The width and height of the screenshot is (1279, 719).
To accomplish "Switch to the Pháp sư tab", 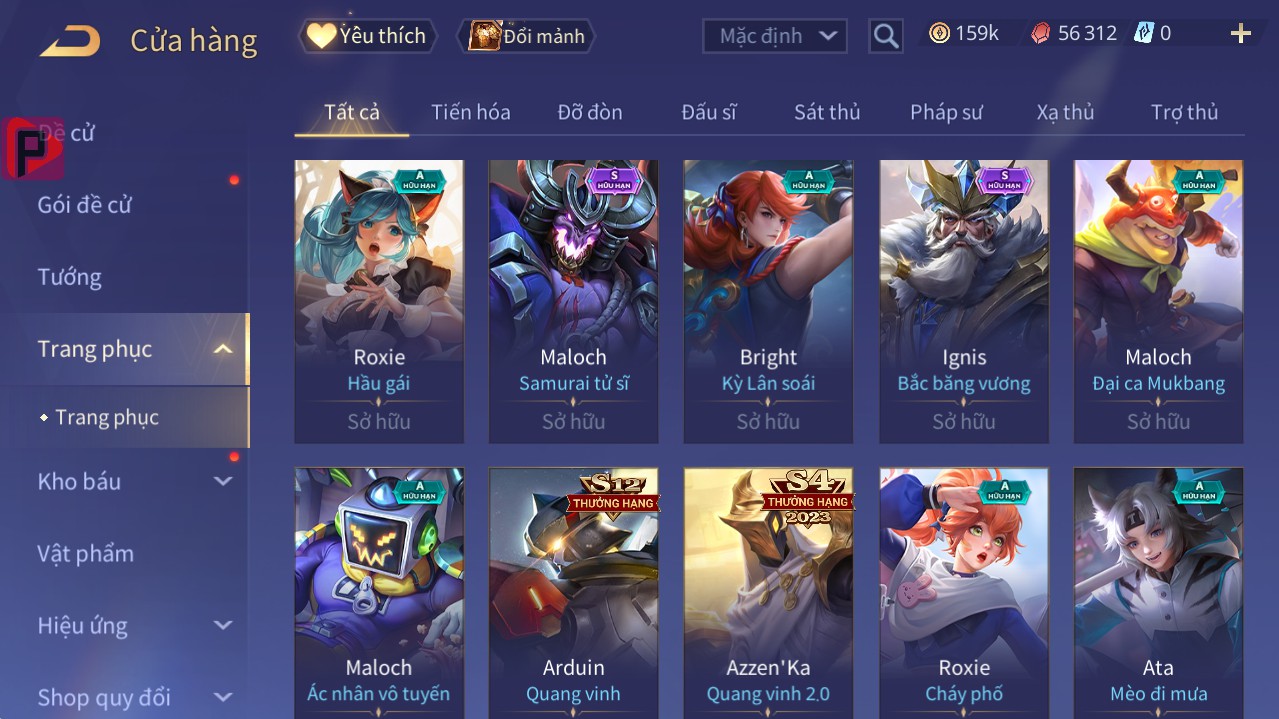I will pos(946,112).
